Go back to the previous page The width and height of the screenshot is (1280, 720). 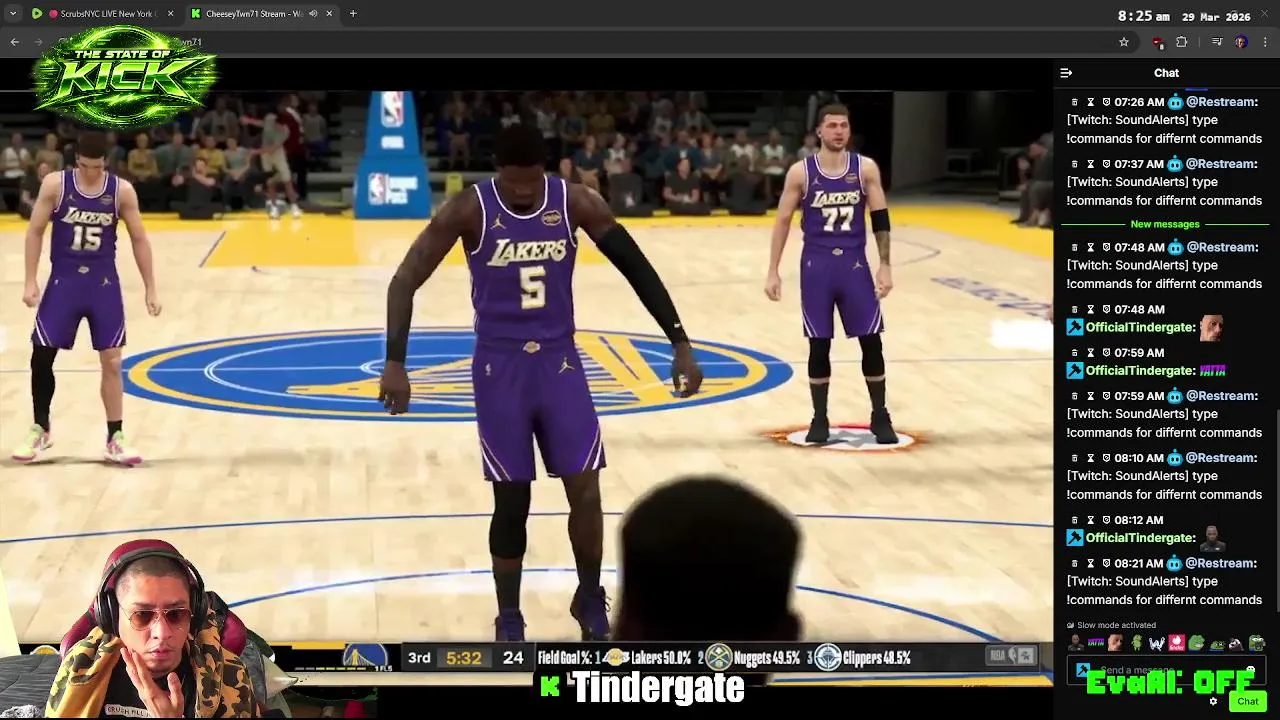pyautogui.click(x=15, y=42)
